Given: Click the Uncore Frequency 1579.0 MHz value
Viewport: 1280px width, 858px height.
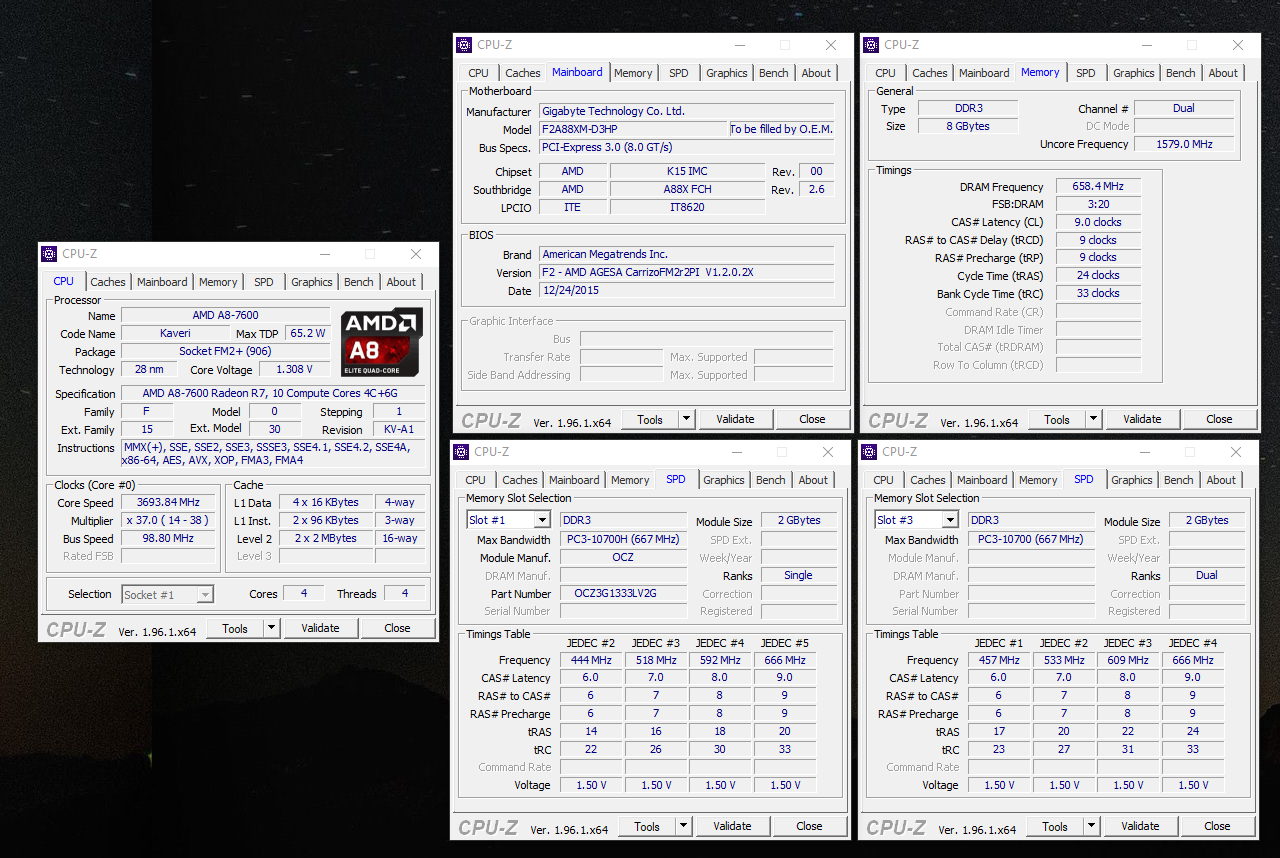Looking at the screenshot, I should click(x=1183, y=144).
